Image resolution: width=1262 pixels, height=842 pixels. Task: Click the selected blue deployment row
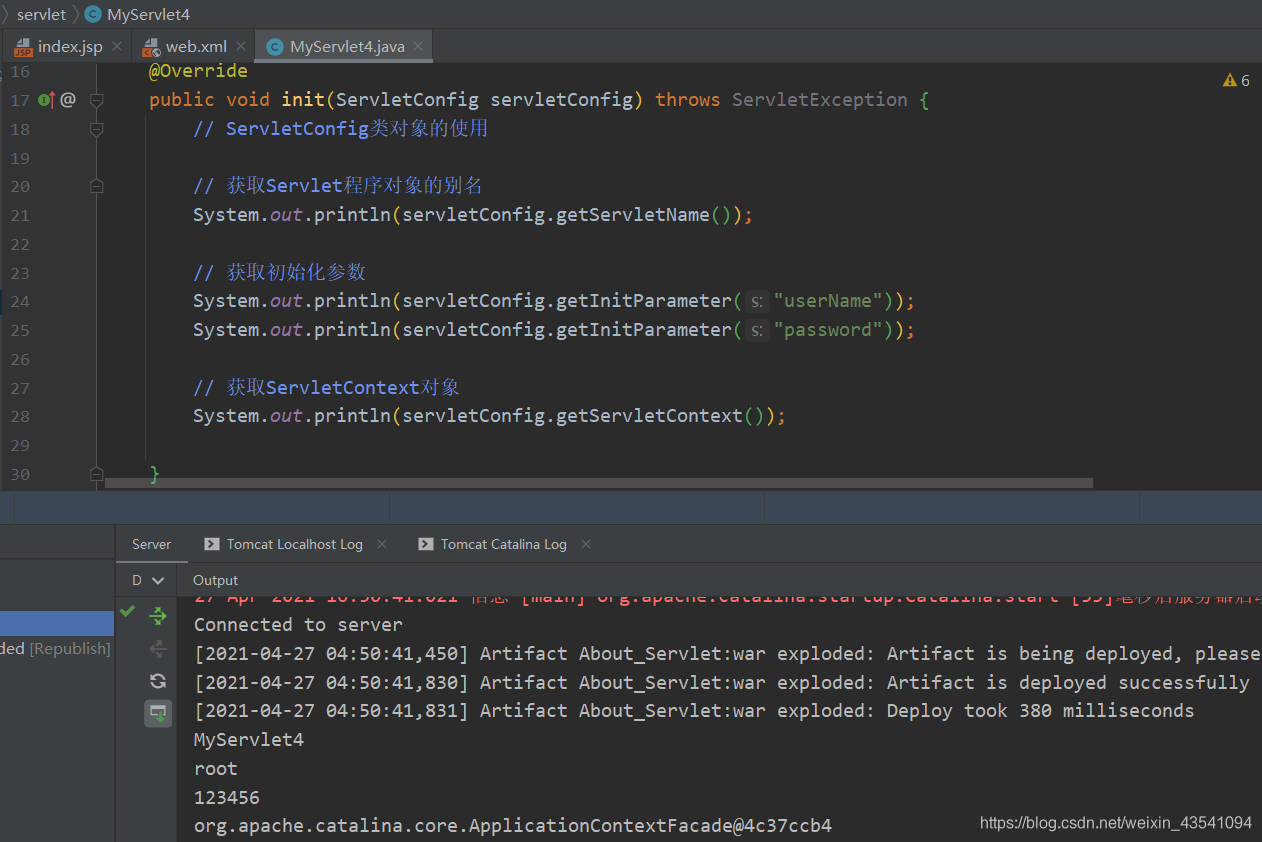point(57,623)
